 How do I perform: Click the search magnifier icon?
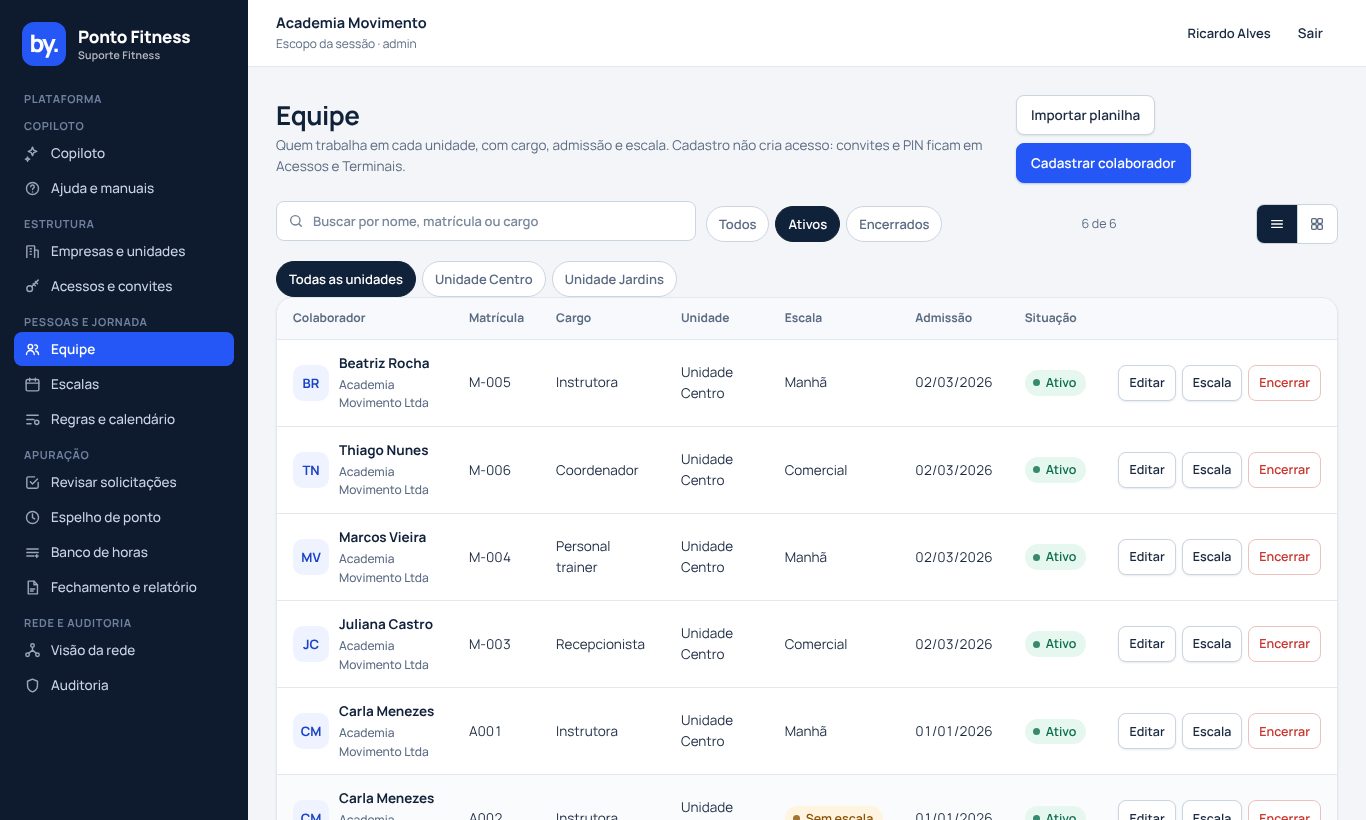(296, 221)
